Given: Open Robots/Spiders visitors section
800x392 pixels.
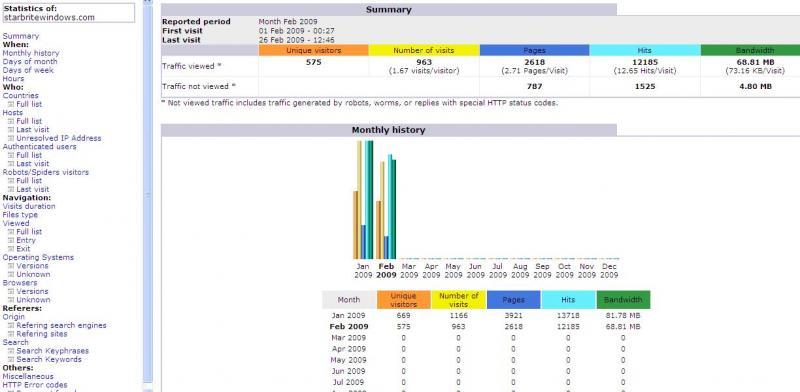Looking at the screenshot, I should [x=45, y=172].
